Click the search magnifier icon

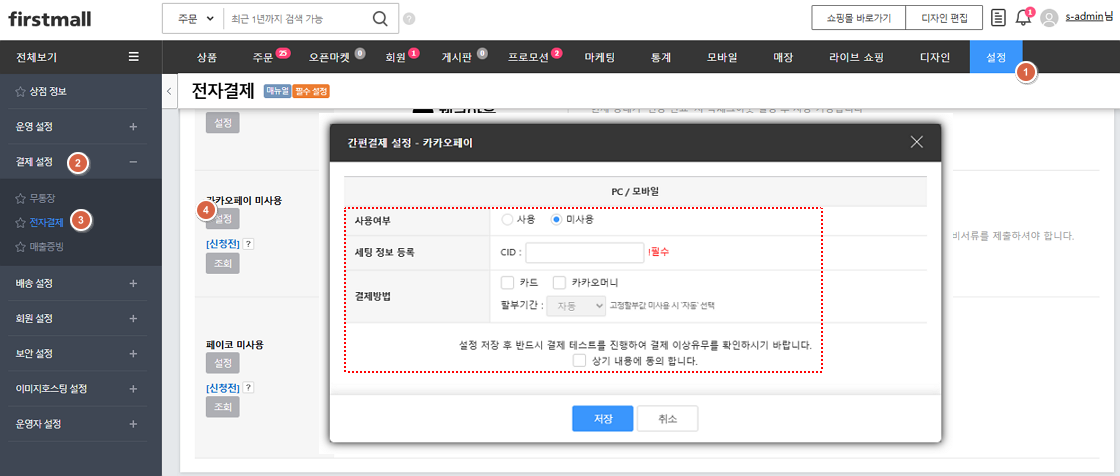pos(381,19)
